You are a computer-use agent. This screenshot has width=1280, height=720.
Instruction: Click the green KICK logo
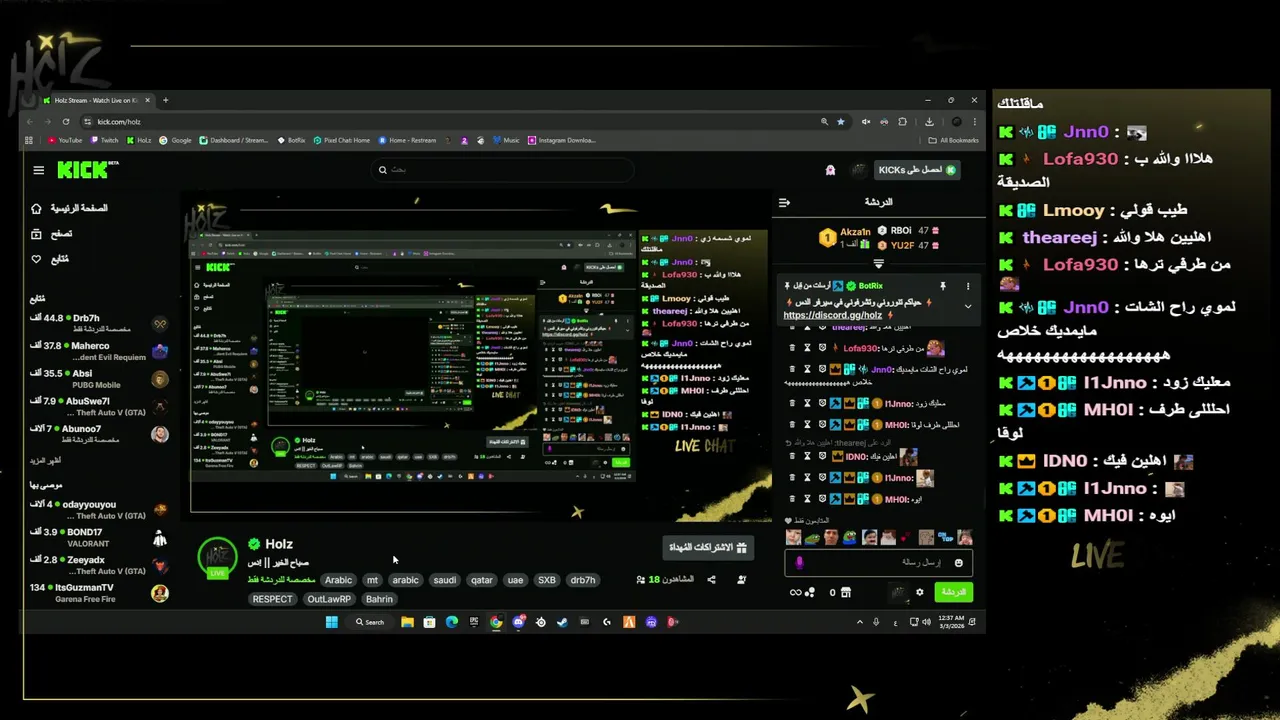click(x=85, y=170)
